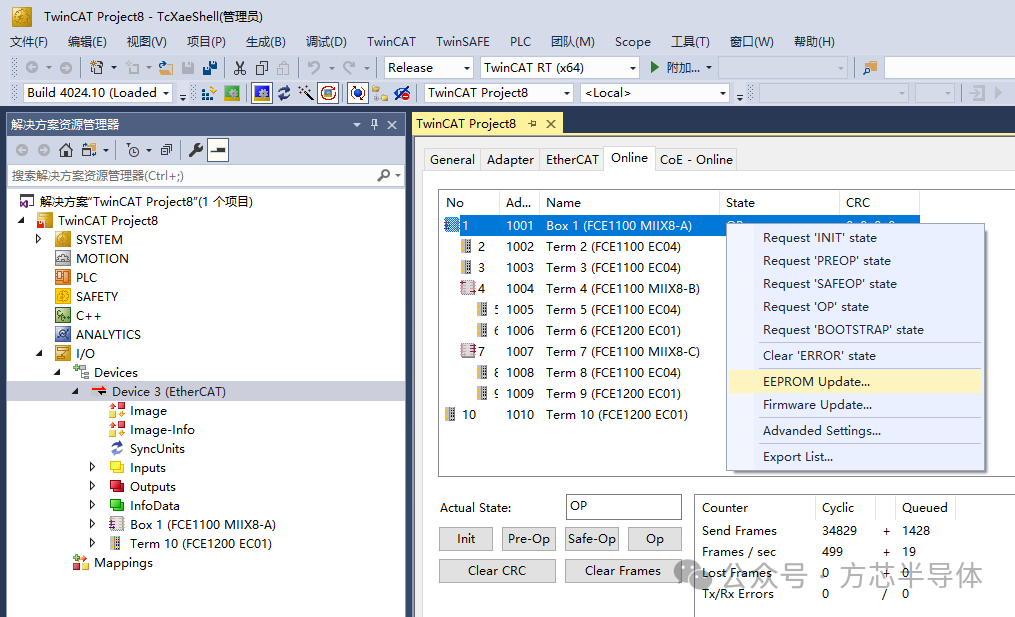Click the Reload Devices arrows icon
Viewport: 1015px width, 617px height.
coord(284,93)
